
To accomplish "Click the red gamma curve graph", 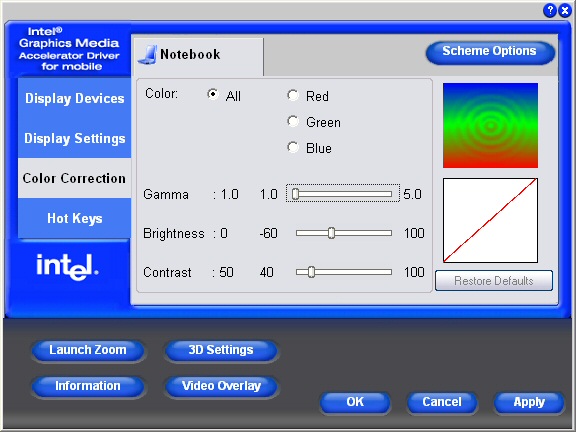I will pyautogui.click(x=490, y=220).
